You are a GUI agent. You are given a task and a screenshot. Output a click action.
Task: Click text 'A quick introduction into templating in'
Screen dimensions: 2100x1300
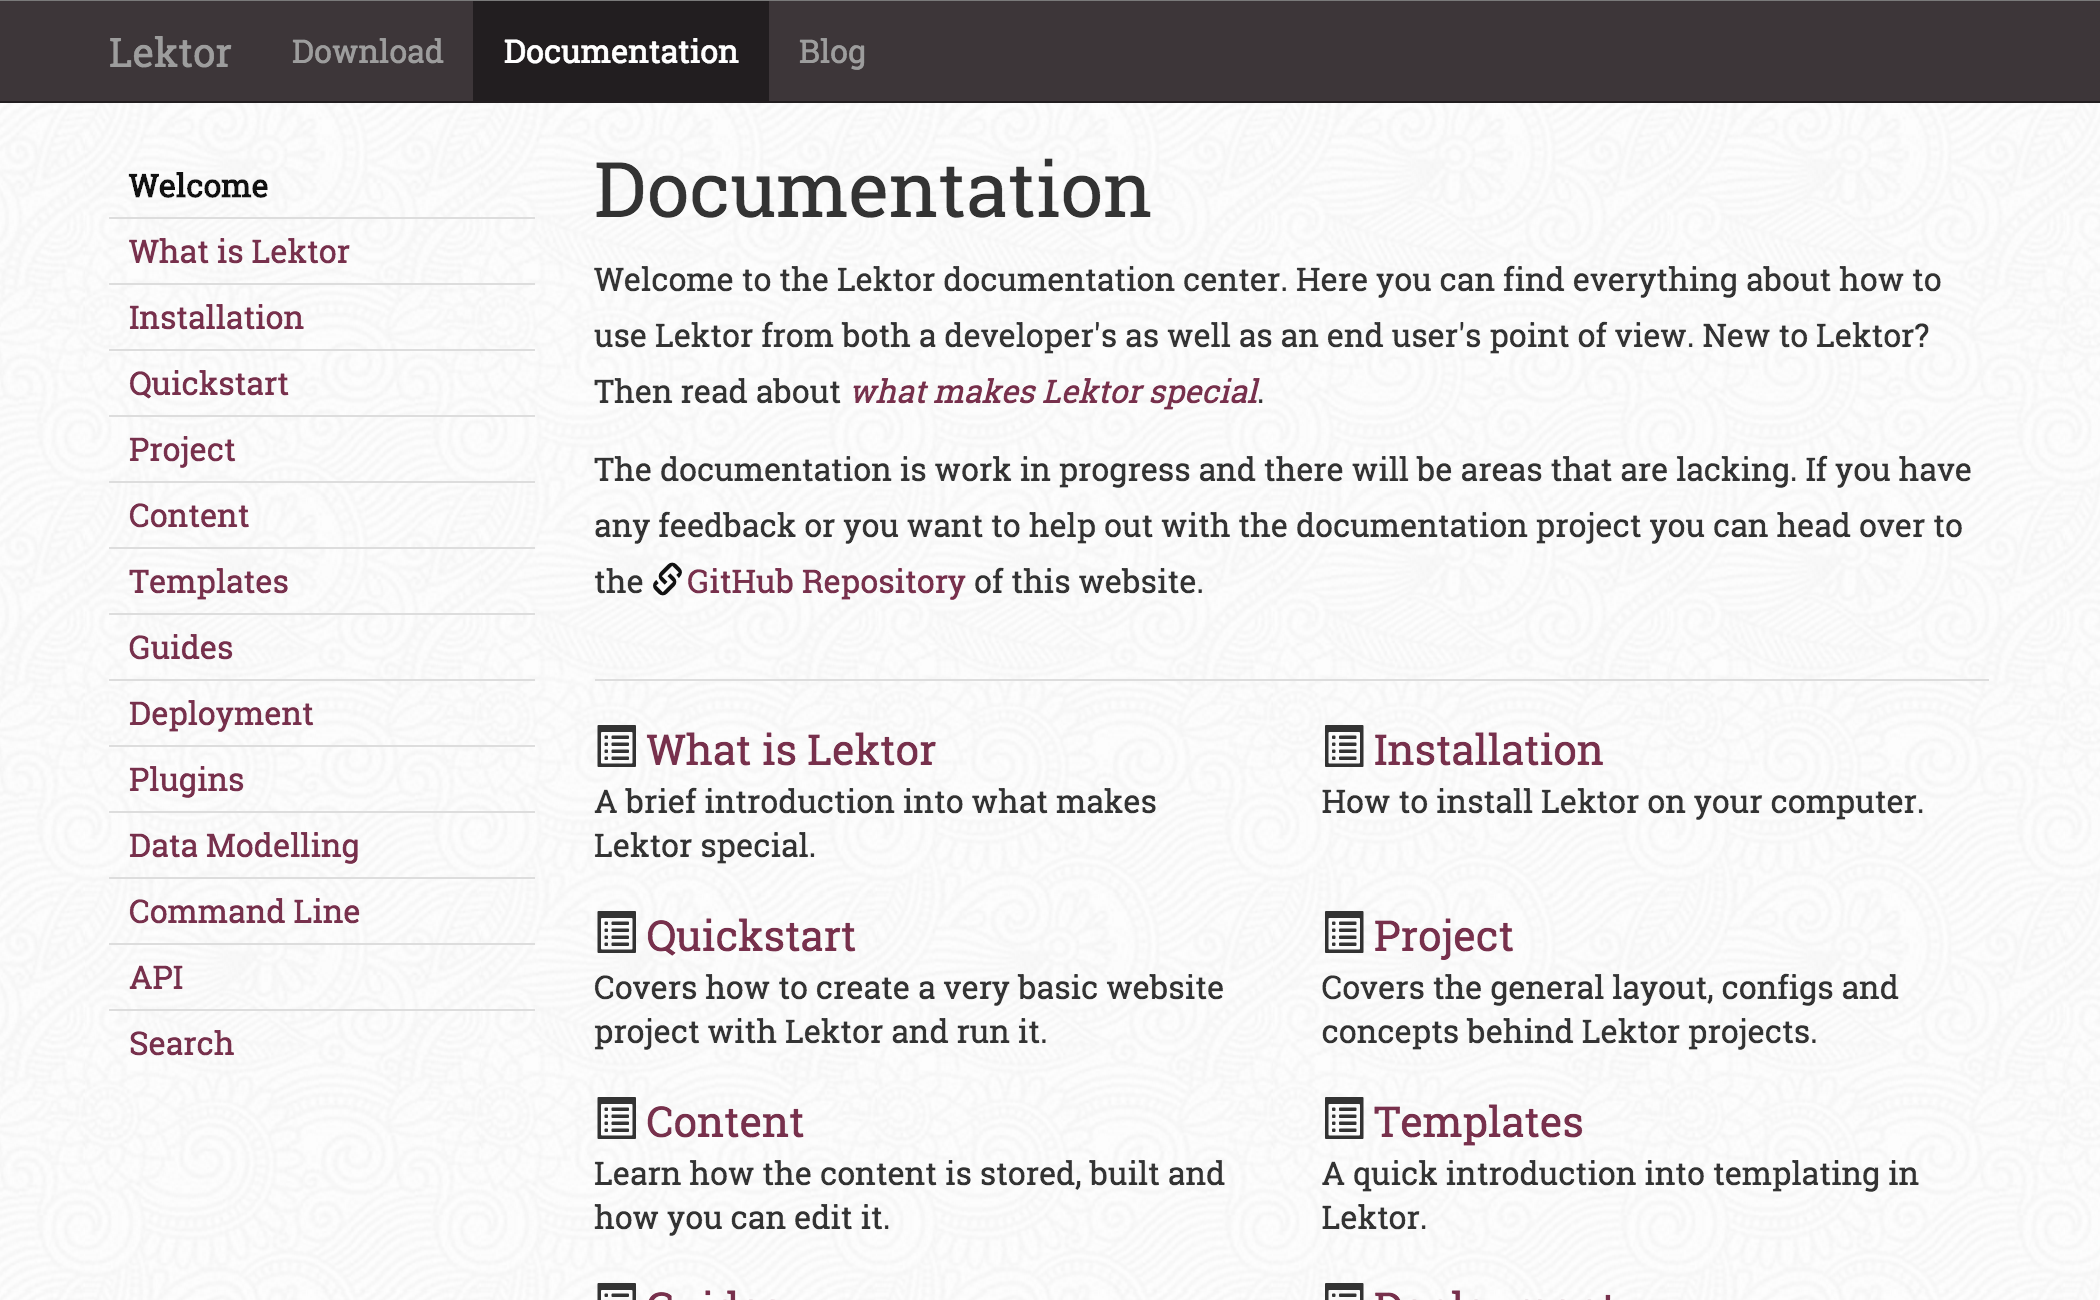[1620, 1174]
